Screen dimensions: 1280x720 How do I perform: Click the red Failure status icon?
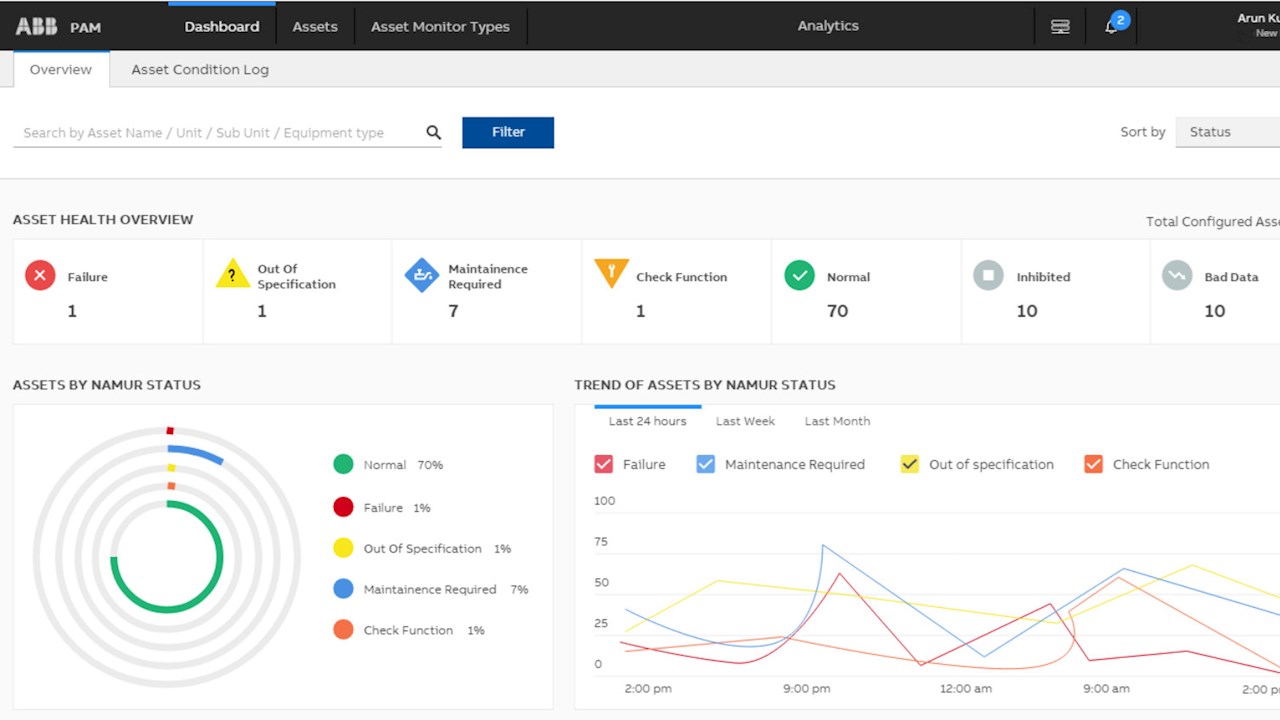40,275
